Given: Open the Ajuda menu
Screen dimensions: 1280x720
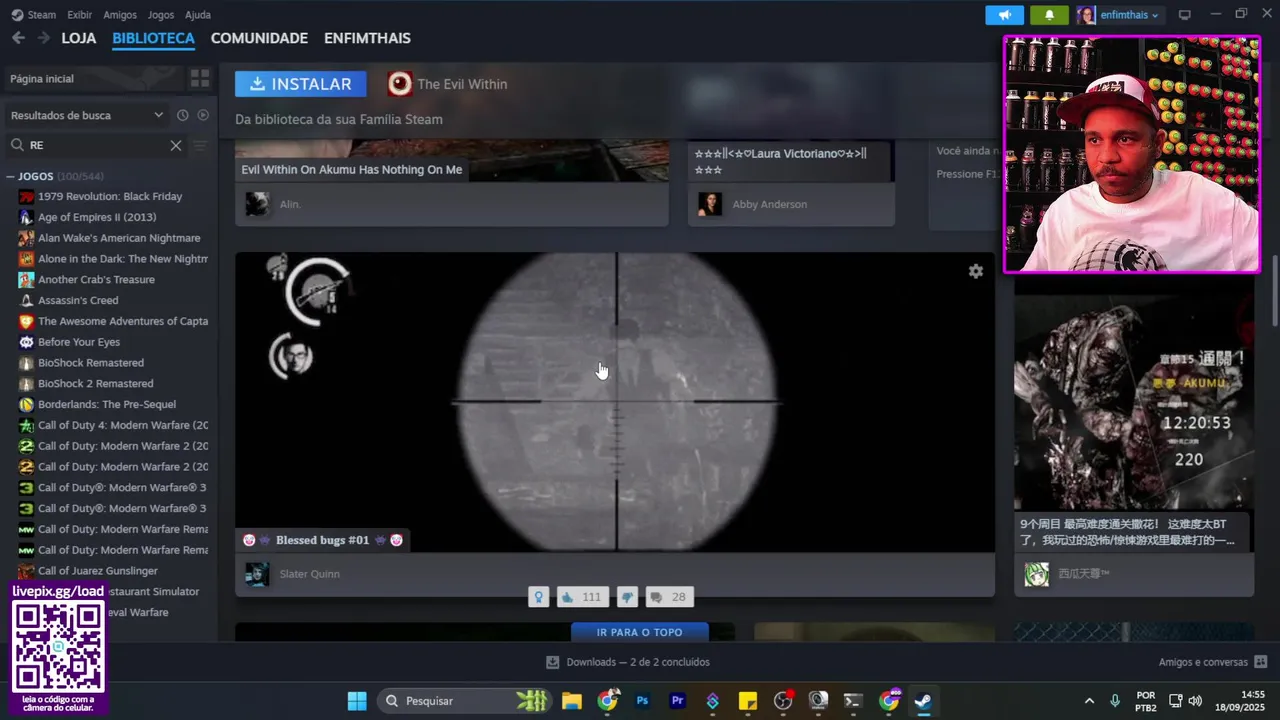Looking at the screenshot, I should [x=198, y=15].
